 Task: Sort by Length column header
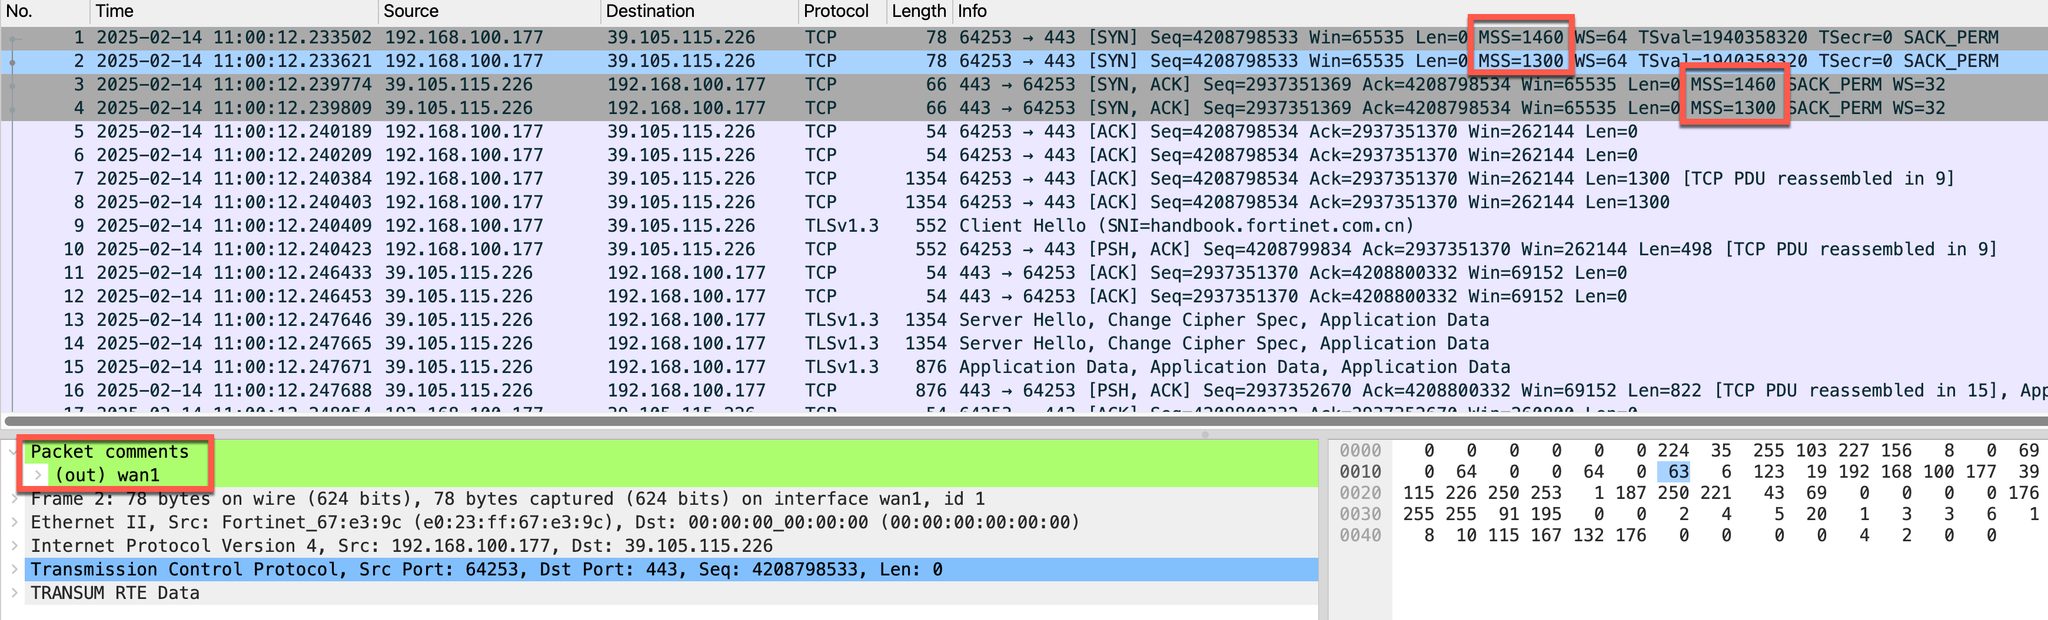tap(918, 11)
